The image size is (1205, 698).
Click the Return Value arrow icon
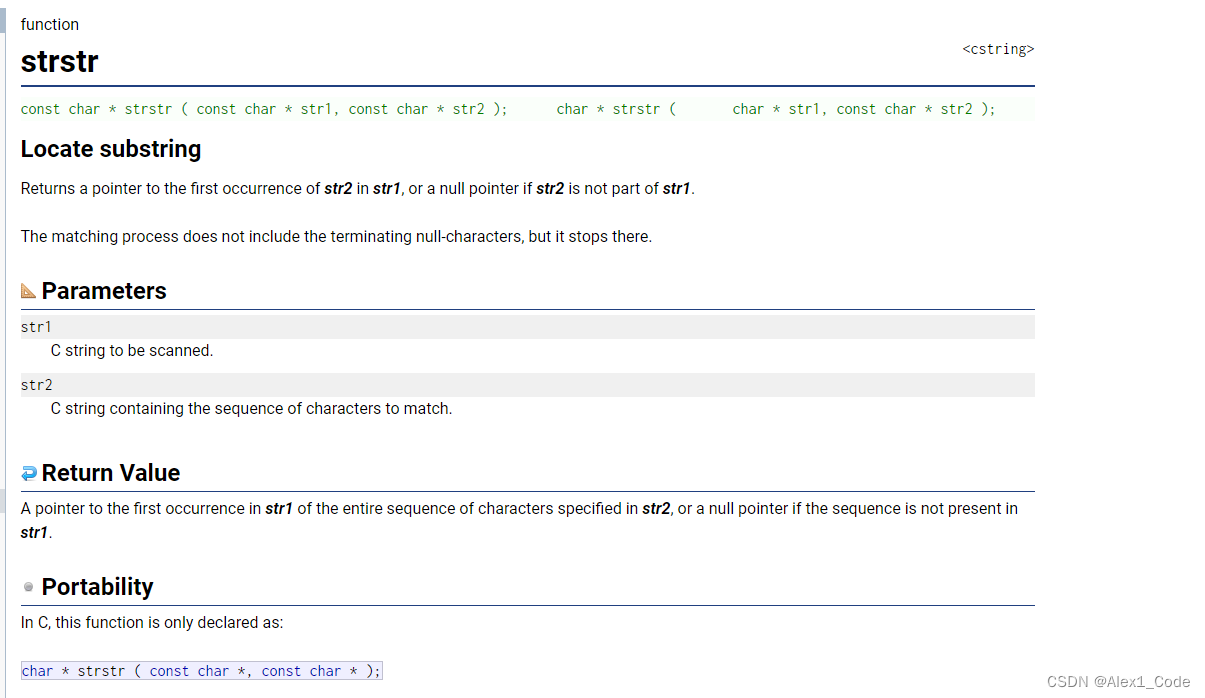click(x=28, y=473)
